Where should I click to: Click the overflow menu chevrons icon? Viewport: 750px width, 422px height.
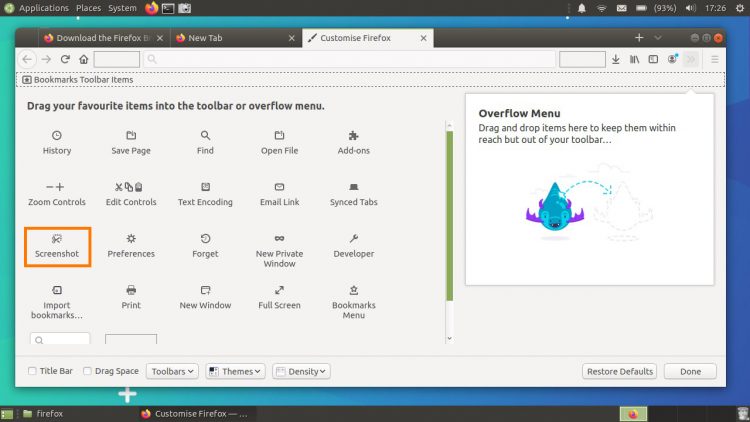(691, 59)
